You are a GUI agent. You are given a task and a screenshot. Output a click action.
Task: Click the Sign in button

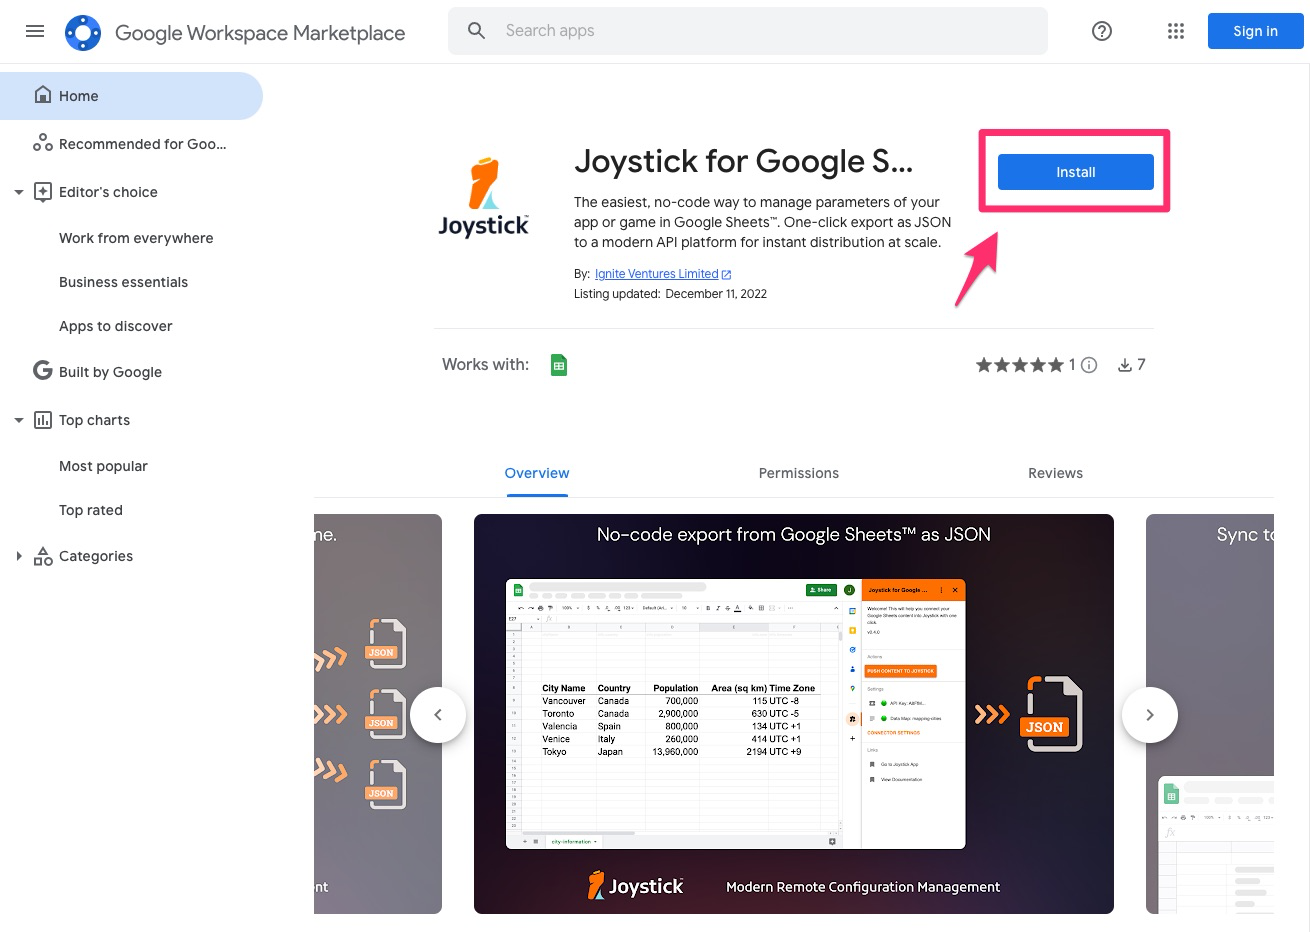coord(1255,31)
